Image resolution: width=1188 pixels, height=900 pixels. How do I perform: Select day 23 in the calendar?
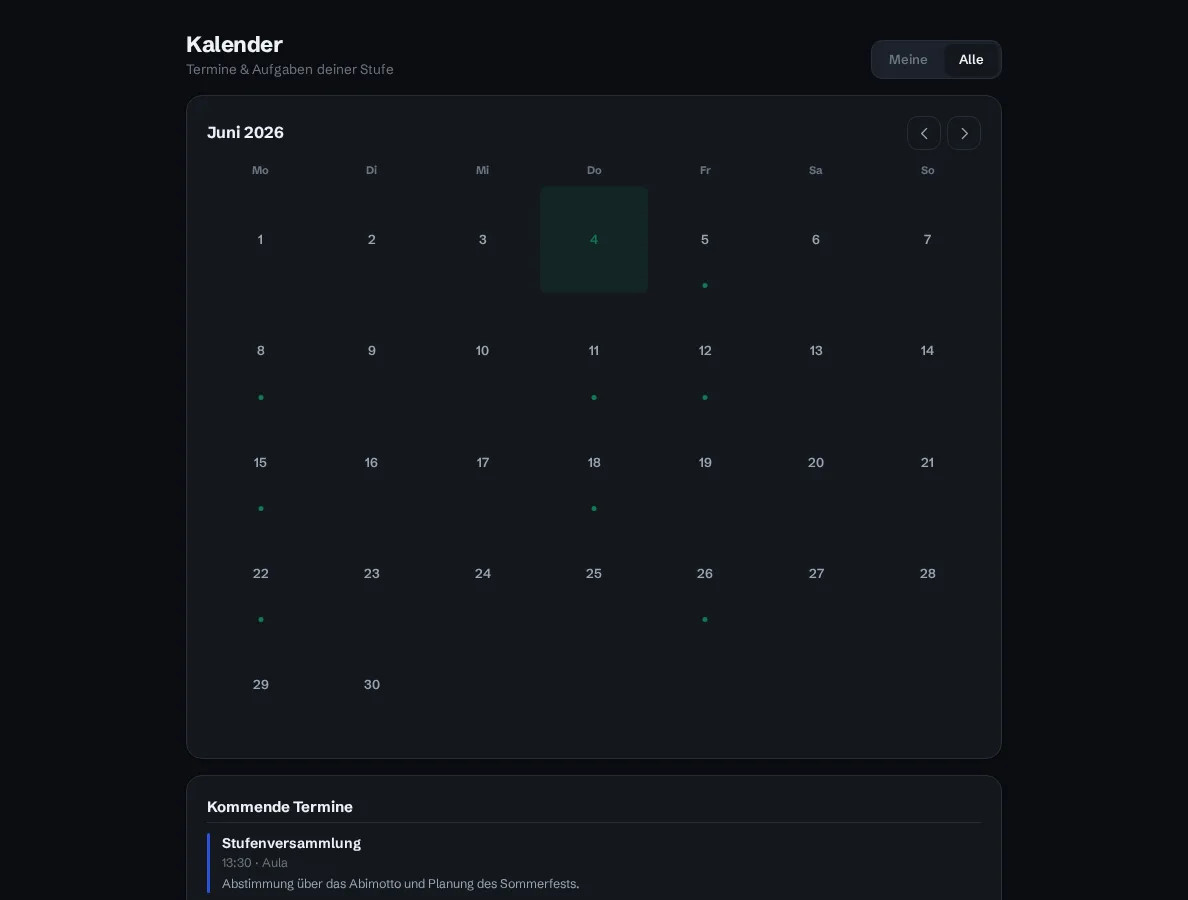point(371,573)
